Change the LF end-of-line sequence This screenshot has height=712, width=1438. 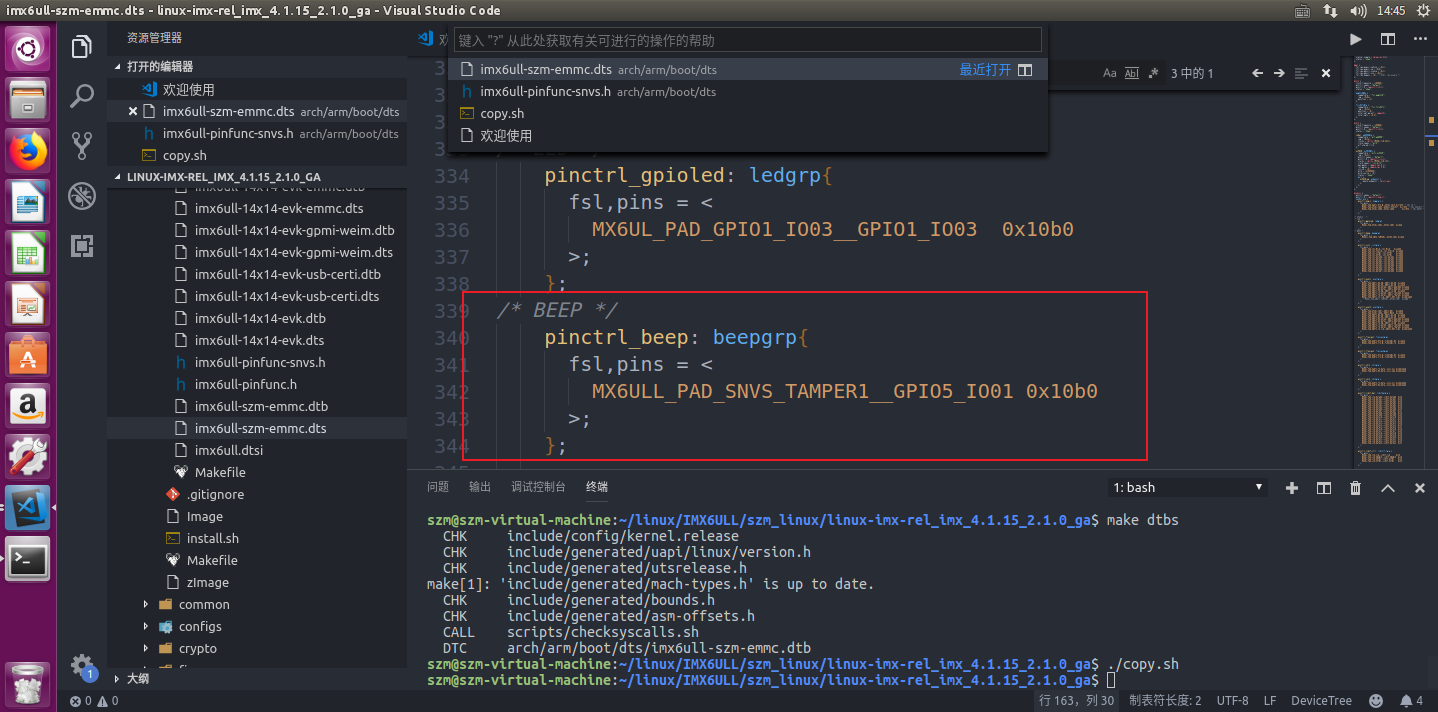pyautogui.click(x=1269, y=701)
